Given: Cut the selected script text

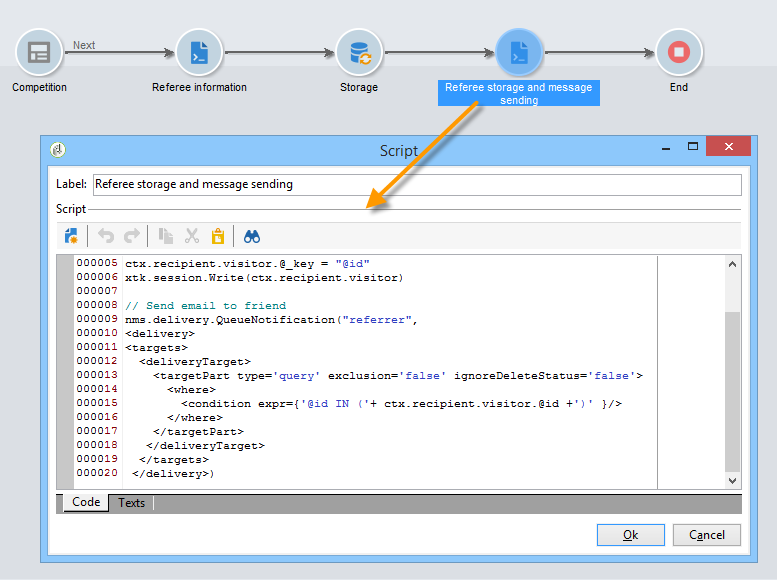Looking at the screenshot, I should tap(192, 236).
